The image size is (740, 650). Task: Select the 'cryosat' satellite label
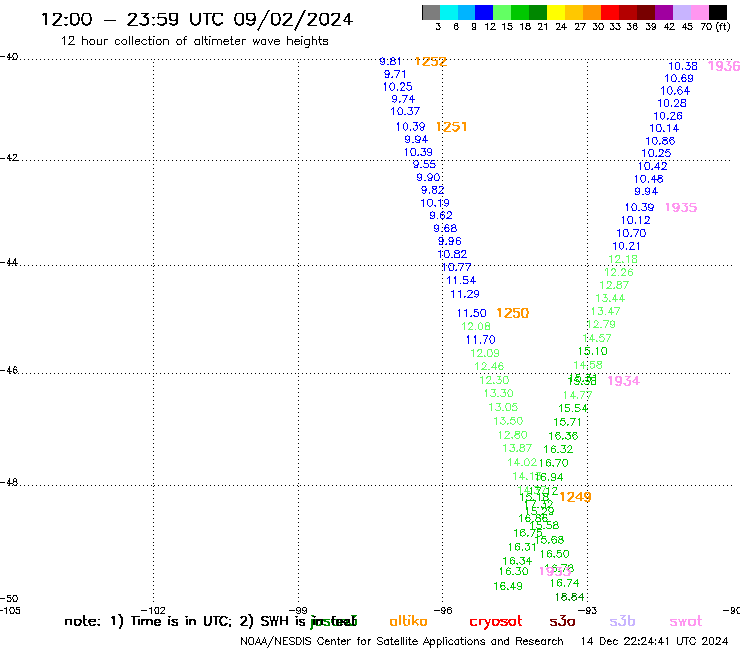click(496, 622)
